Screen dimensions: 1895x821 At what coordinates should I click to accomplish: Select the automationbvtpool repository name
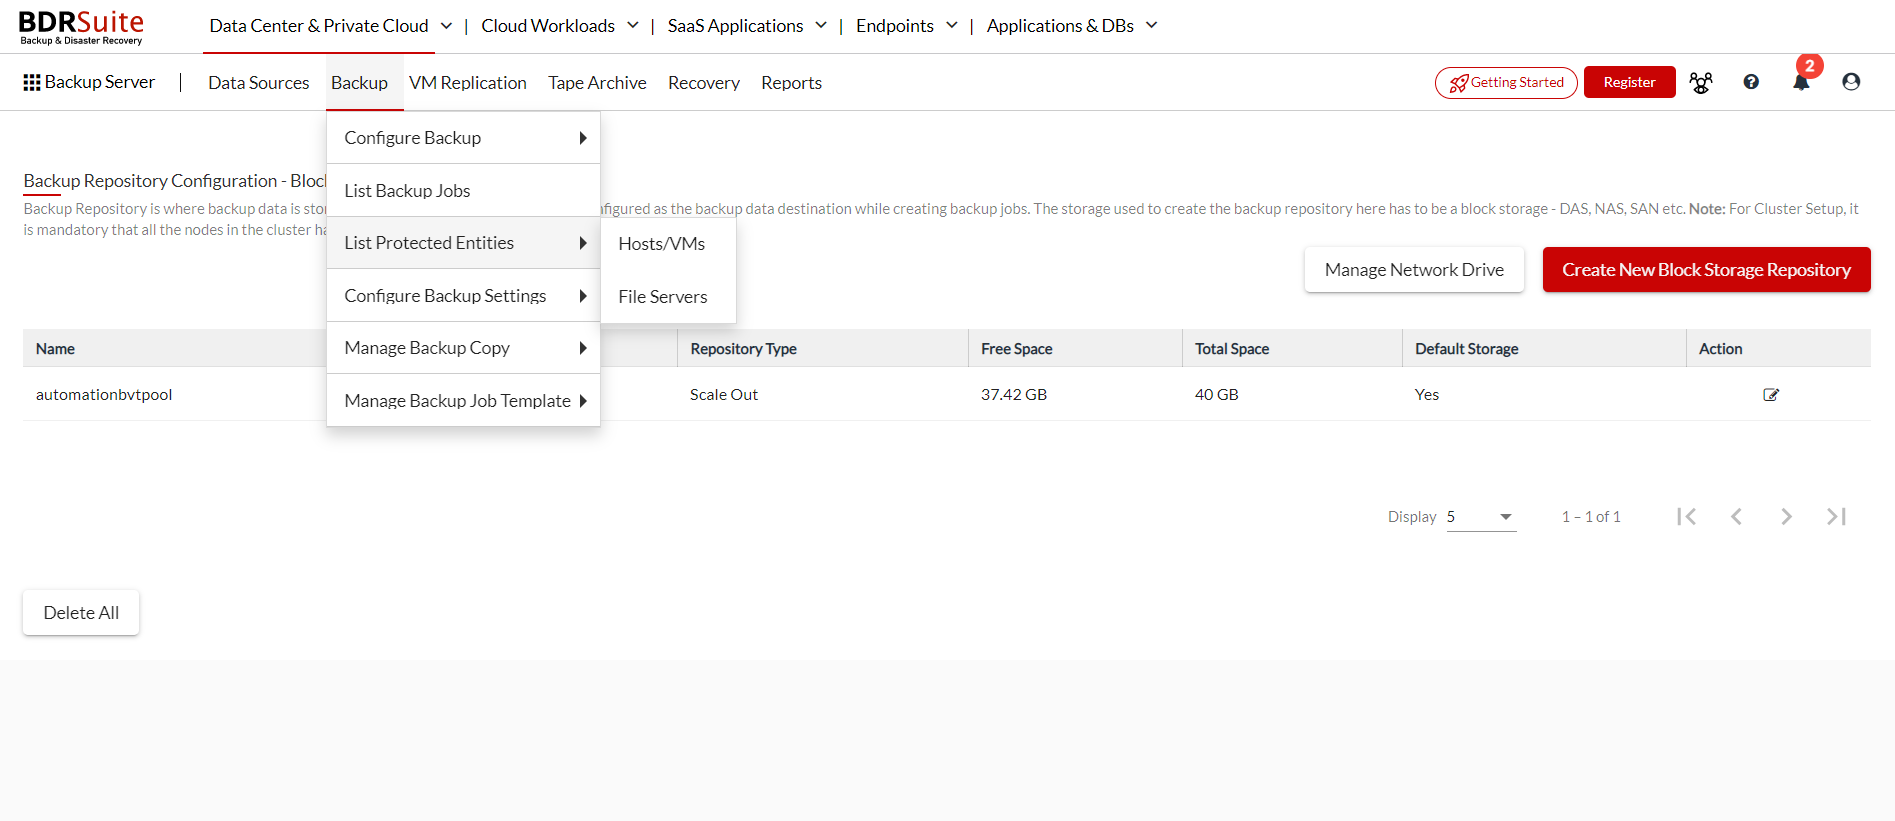click(x=104, y=395)
